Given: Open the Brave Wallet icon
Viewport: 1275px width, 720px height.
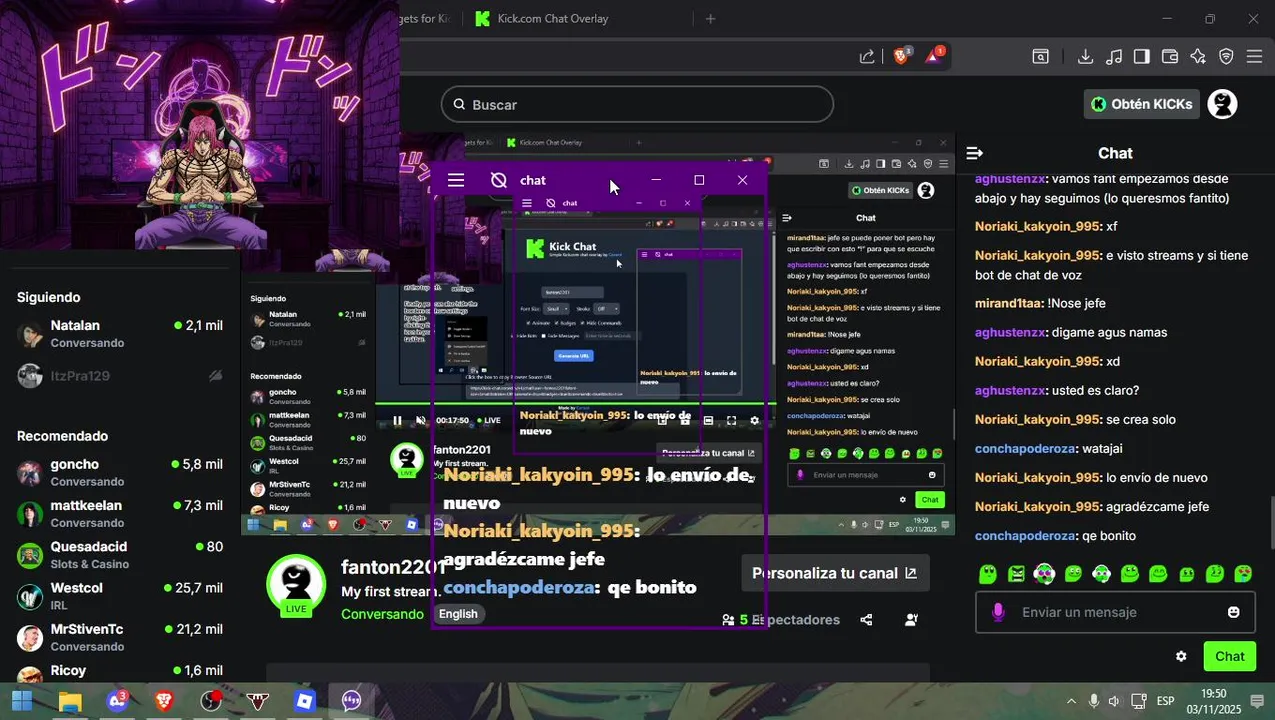Looking at the screenshot, I should pyautogui.click(x=1170, y=57).
